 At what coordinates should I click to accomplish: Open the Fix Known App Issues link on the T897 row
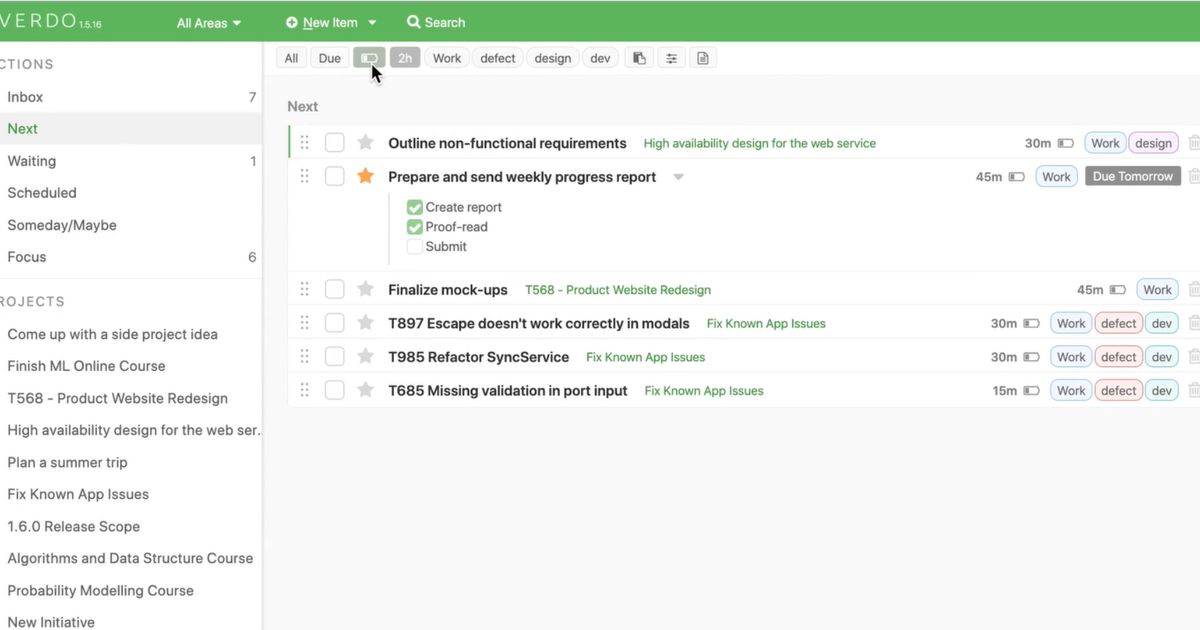point(766,324)
